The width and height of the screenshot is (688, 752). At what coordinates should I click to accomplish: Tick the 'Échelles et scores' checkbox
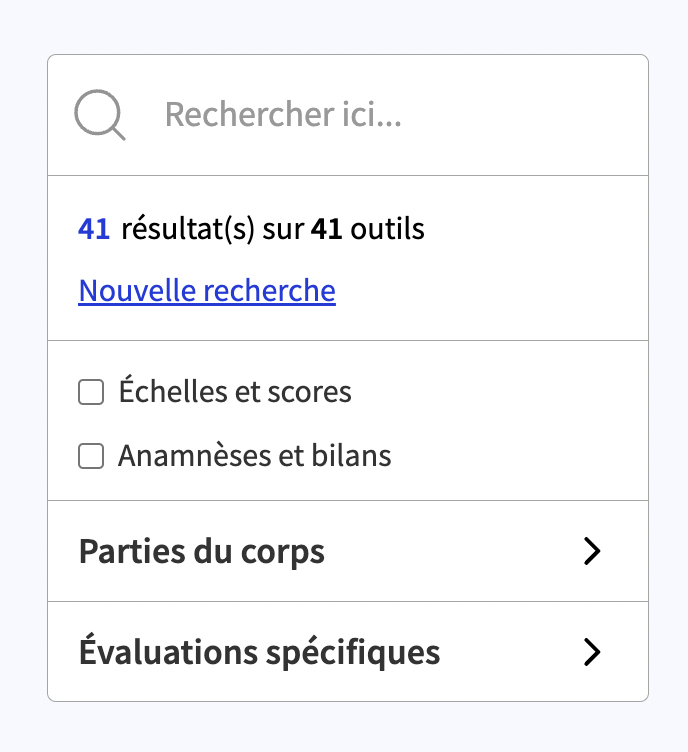pos(91,392)
